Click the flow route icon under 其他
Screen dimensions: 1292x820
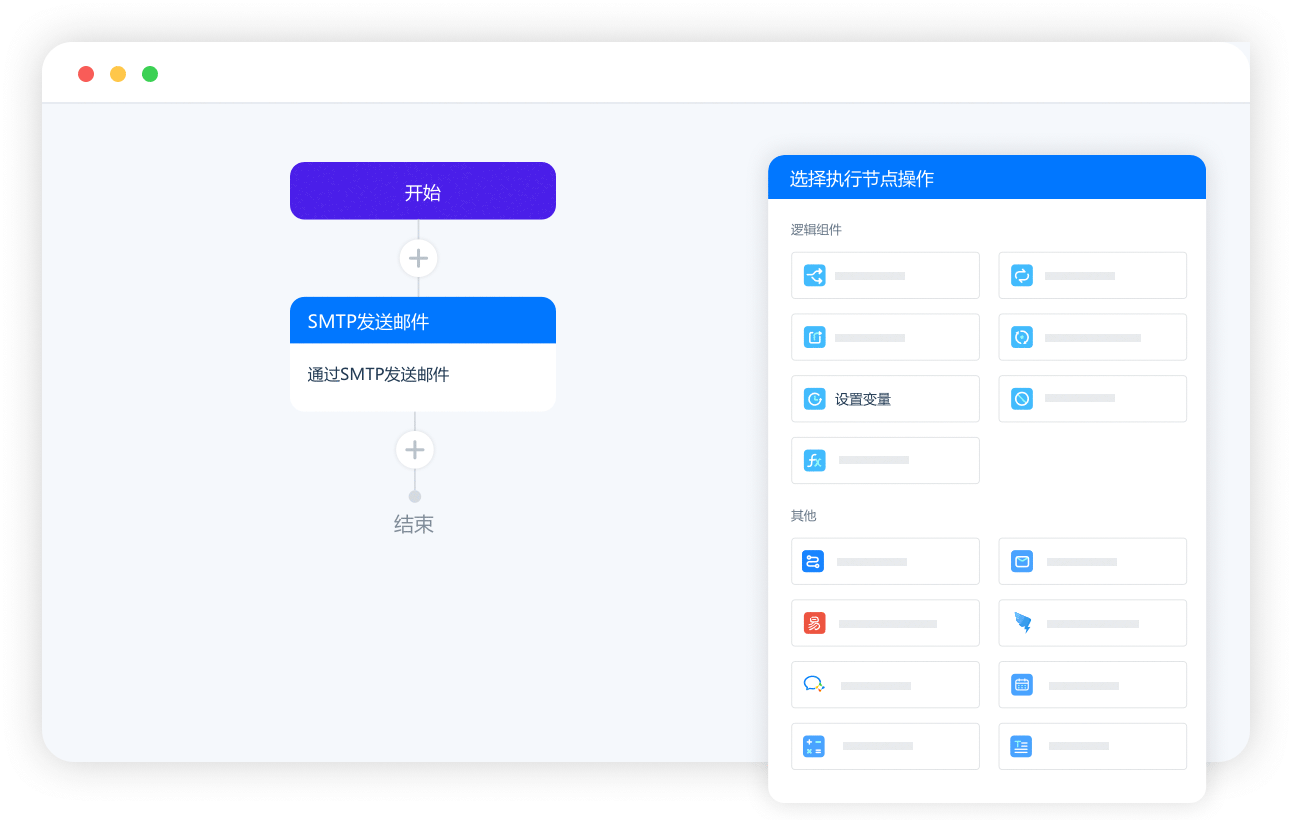[813, 561]
